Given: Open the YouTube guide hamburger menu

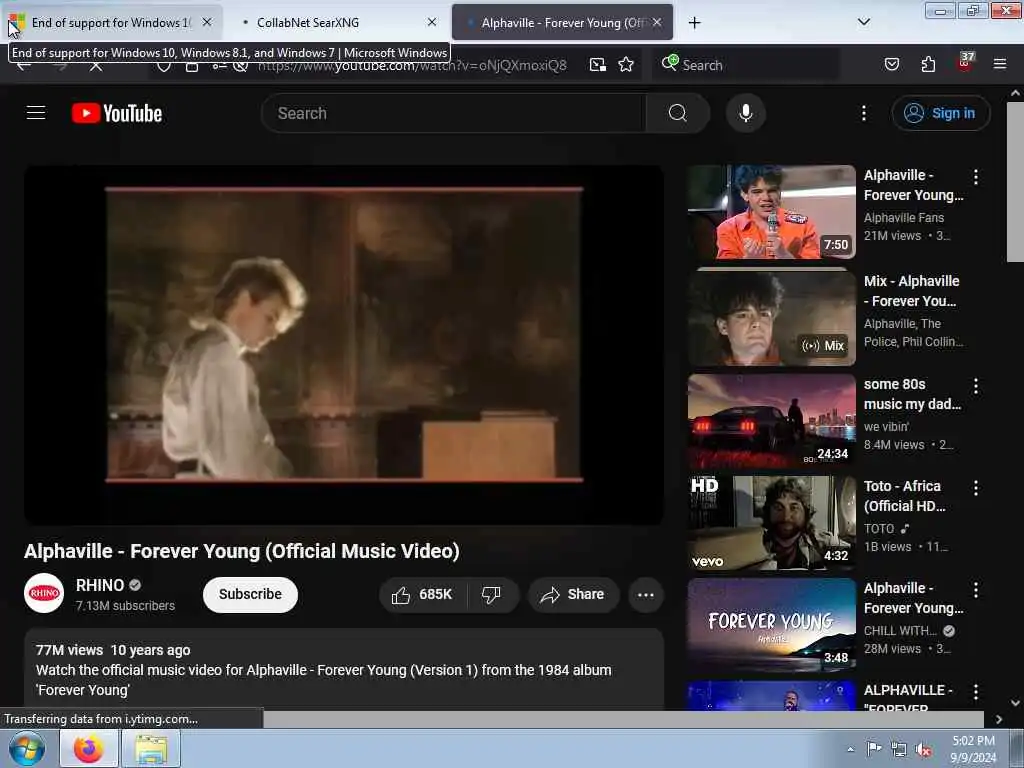Looking at the screenshot, I should point(36,113).
